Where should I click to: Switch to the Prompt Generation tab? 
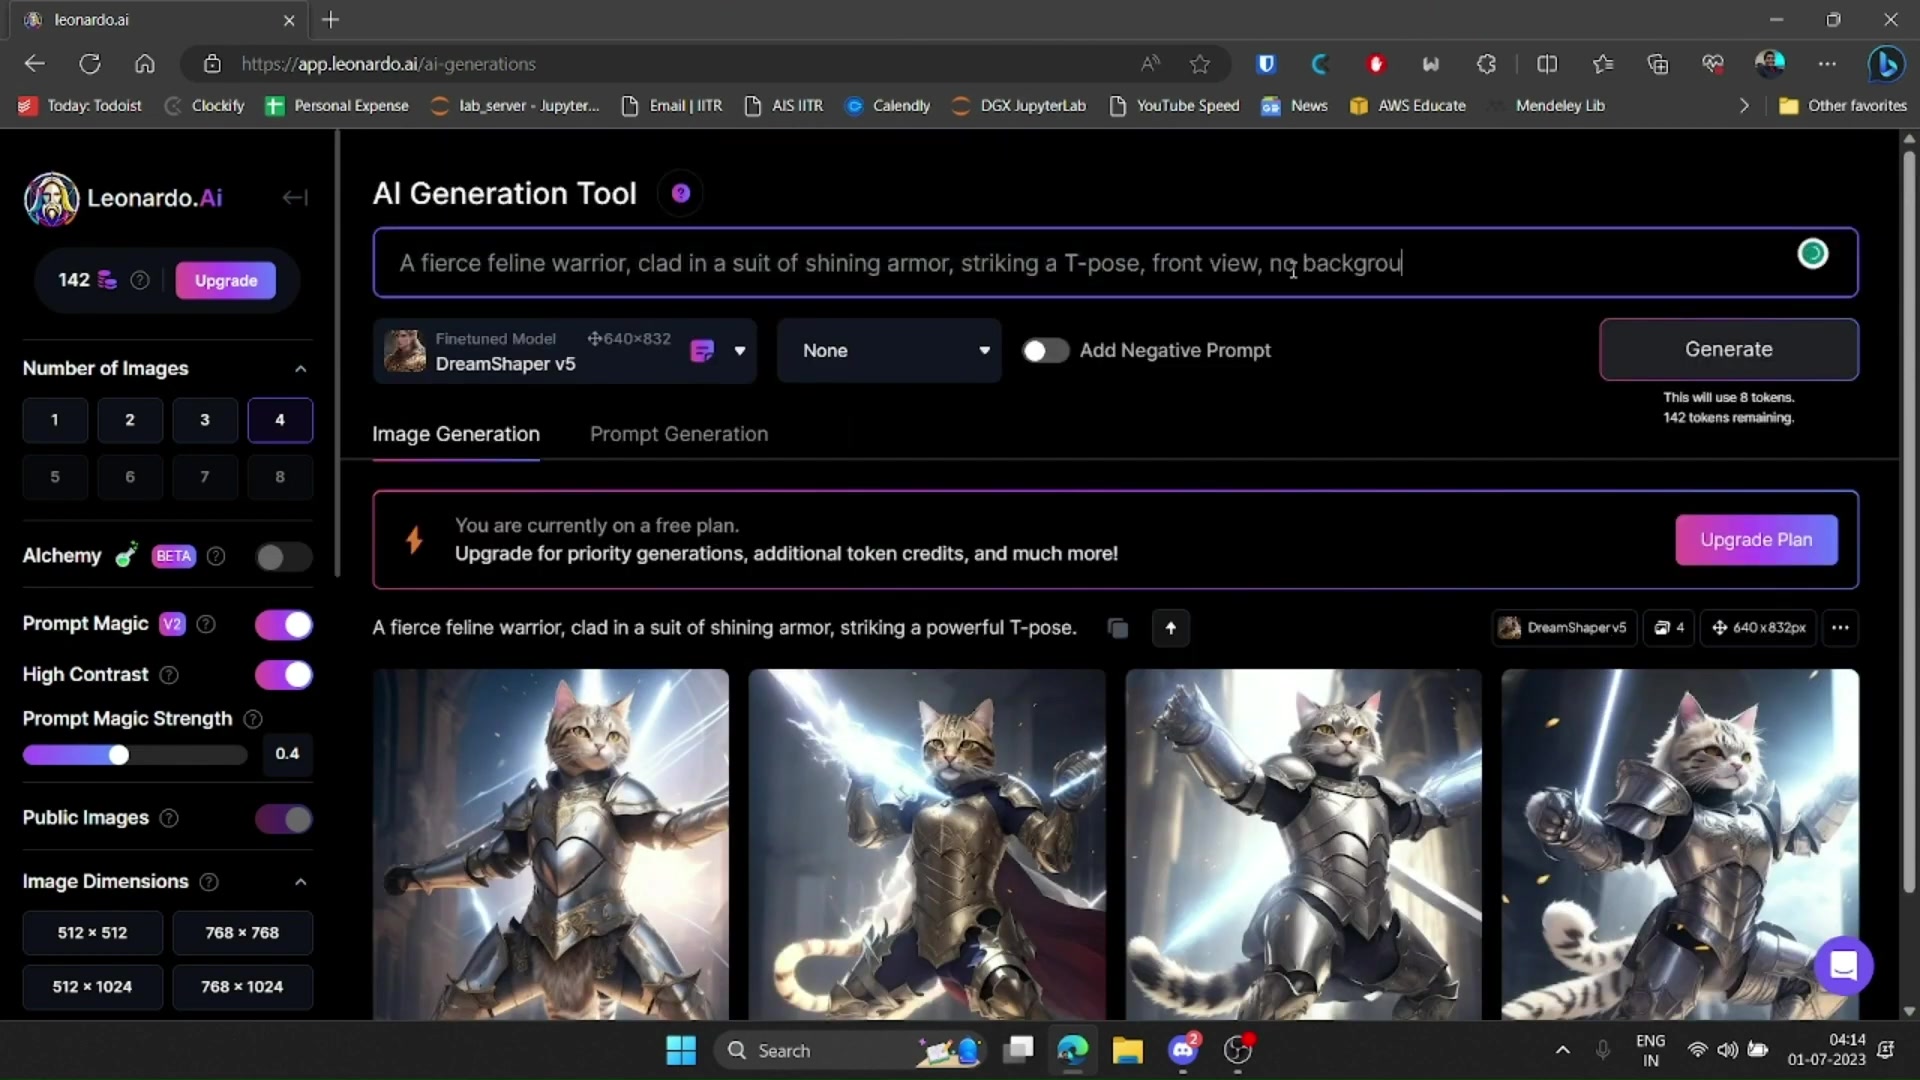pos(678,434)
